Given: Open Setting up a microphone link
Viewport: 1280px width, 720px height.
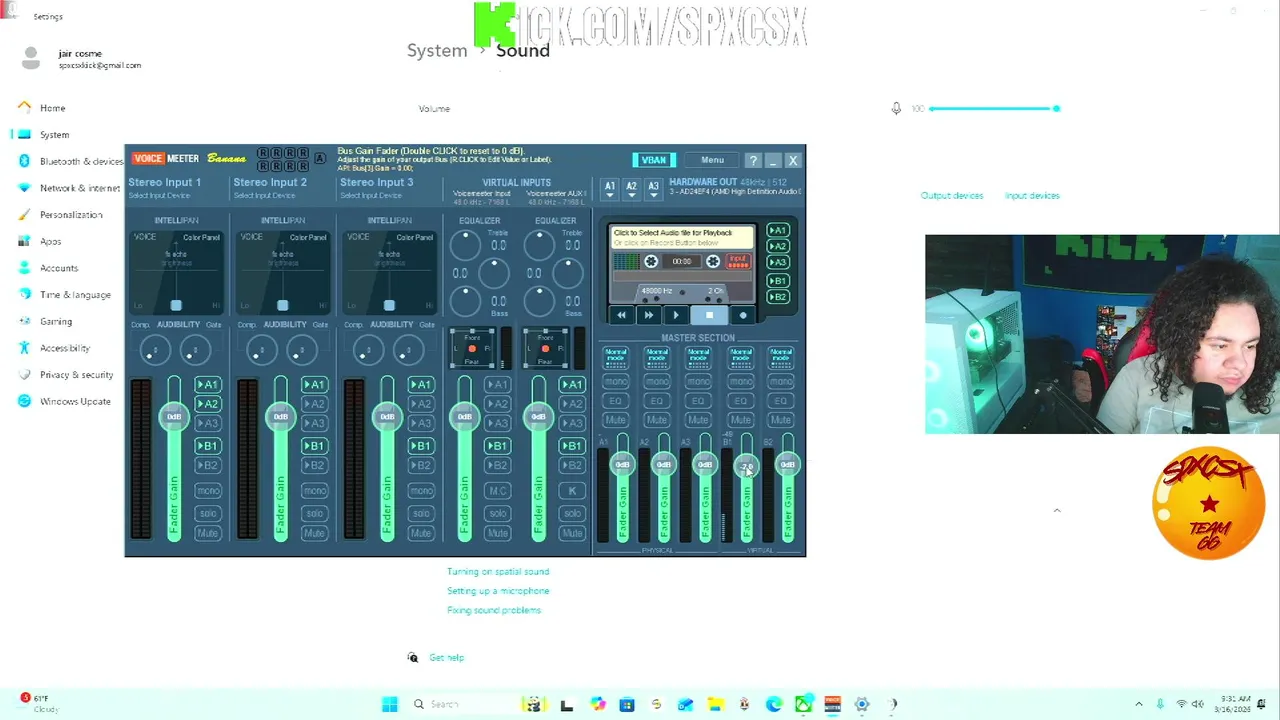Looking at the screenshot, I should pos(498,591).
